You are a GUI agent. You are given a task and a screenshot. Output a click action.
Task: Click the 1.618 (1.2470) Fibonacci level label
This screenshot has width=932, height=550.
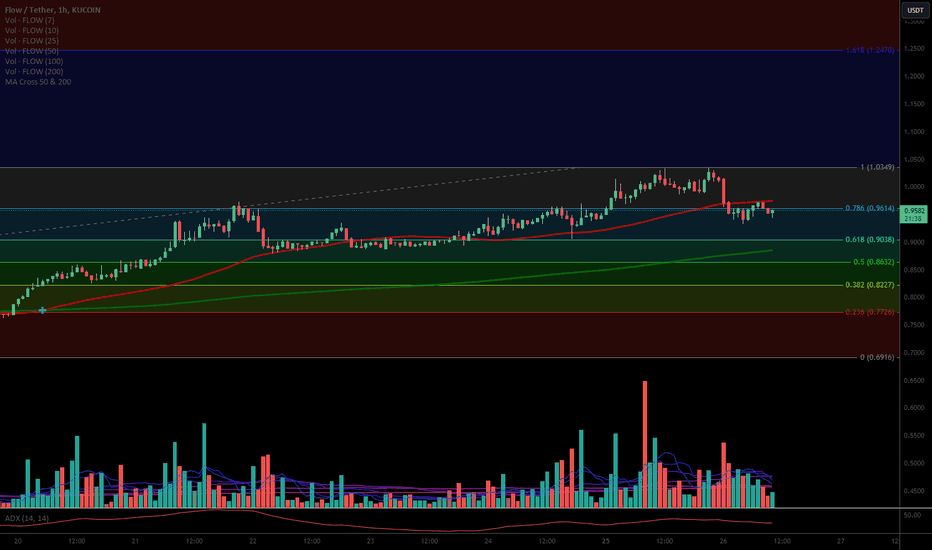(x=870, y=51)
